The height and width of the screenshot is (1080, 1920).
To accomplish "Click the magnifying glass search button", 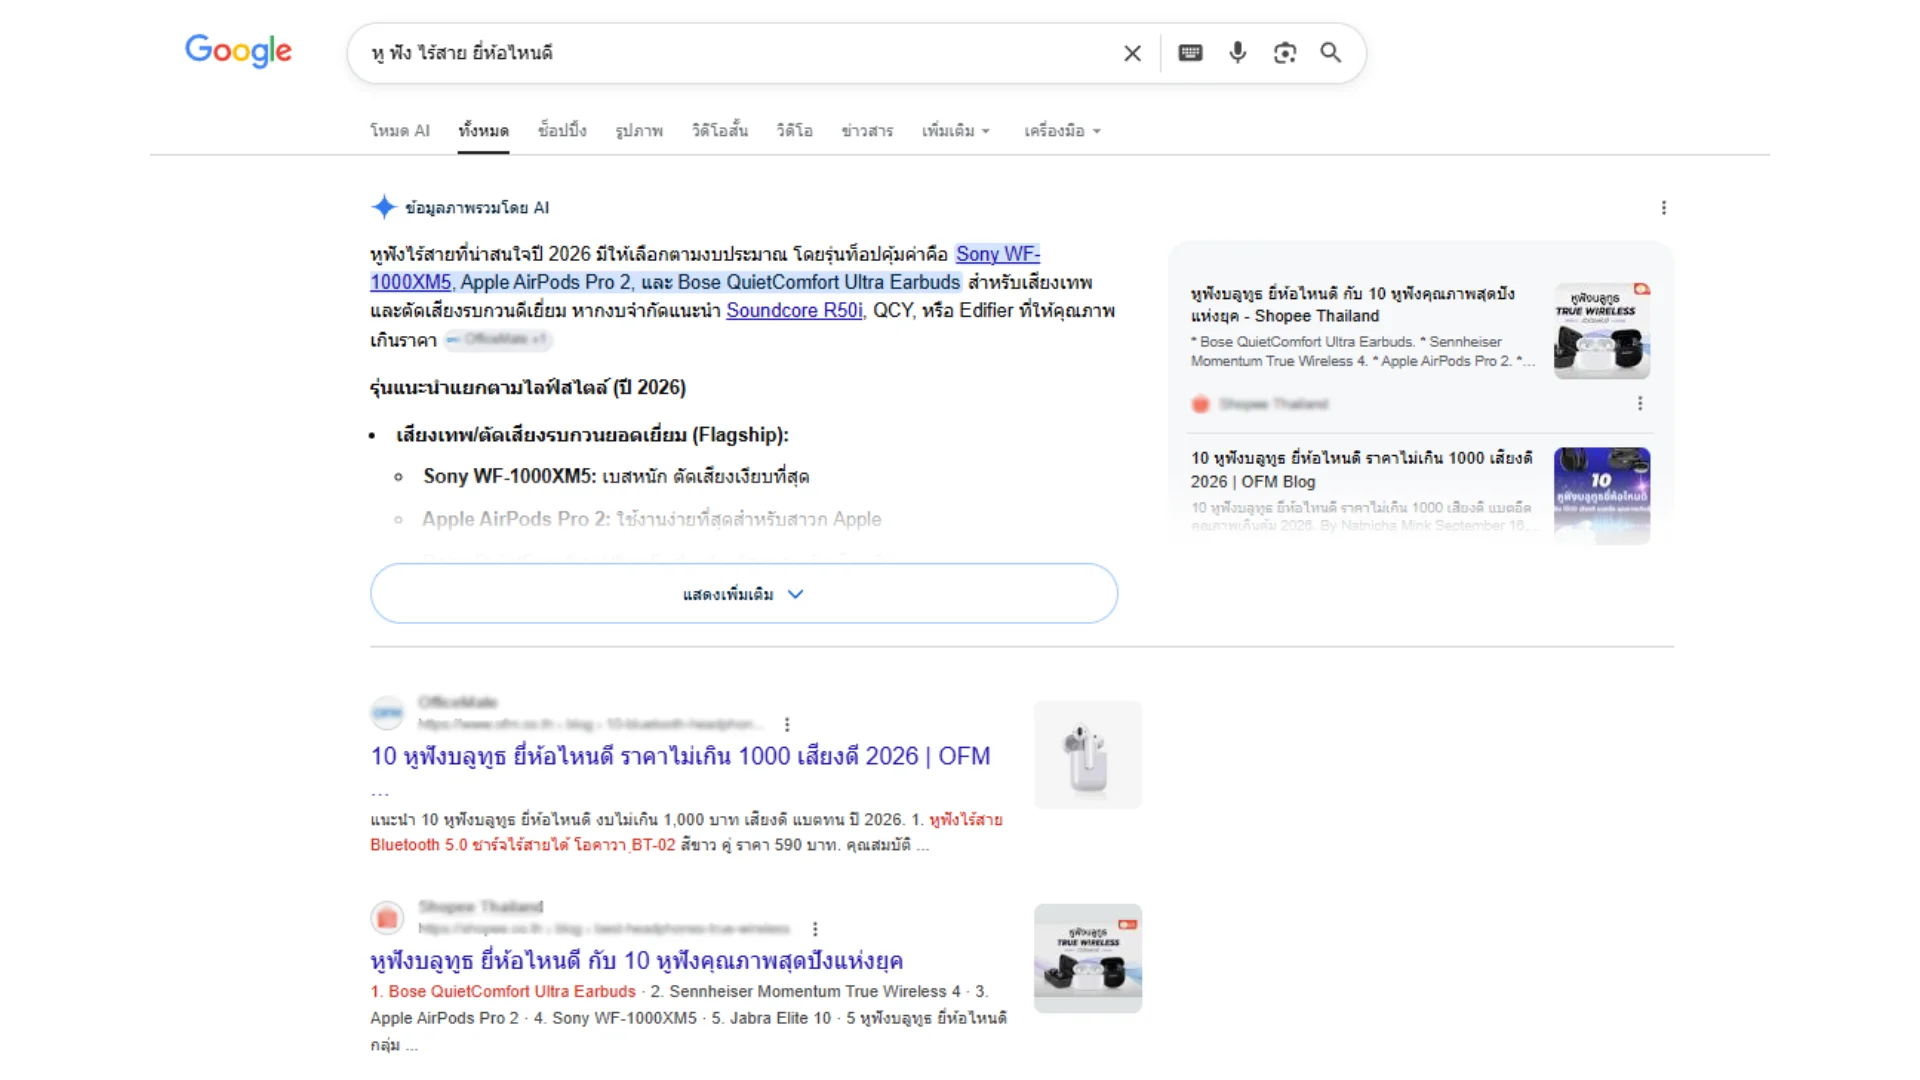I will 1330,52.
